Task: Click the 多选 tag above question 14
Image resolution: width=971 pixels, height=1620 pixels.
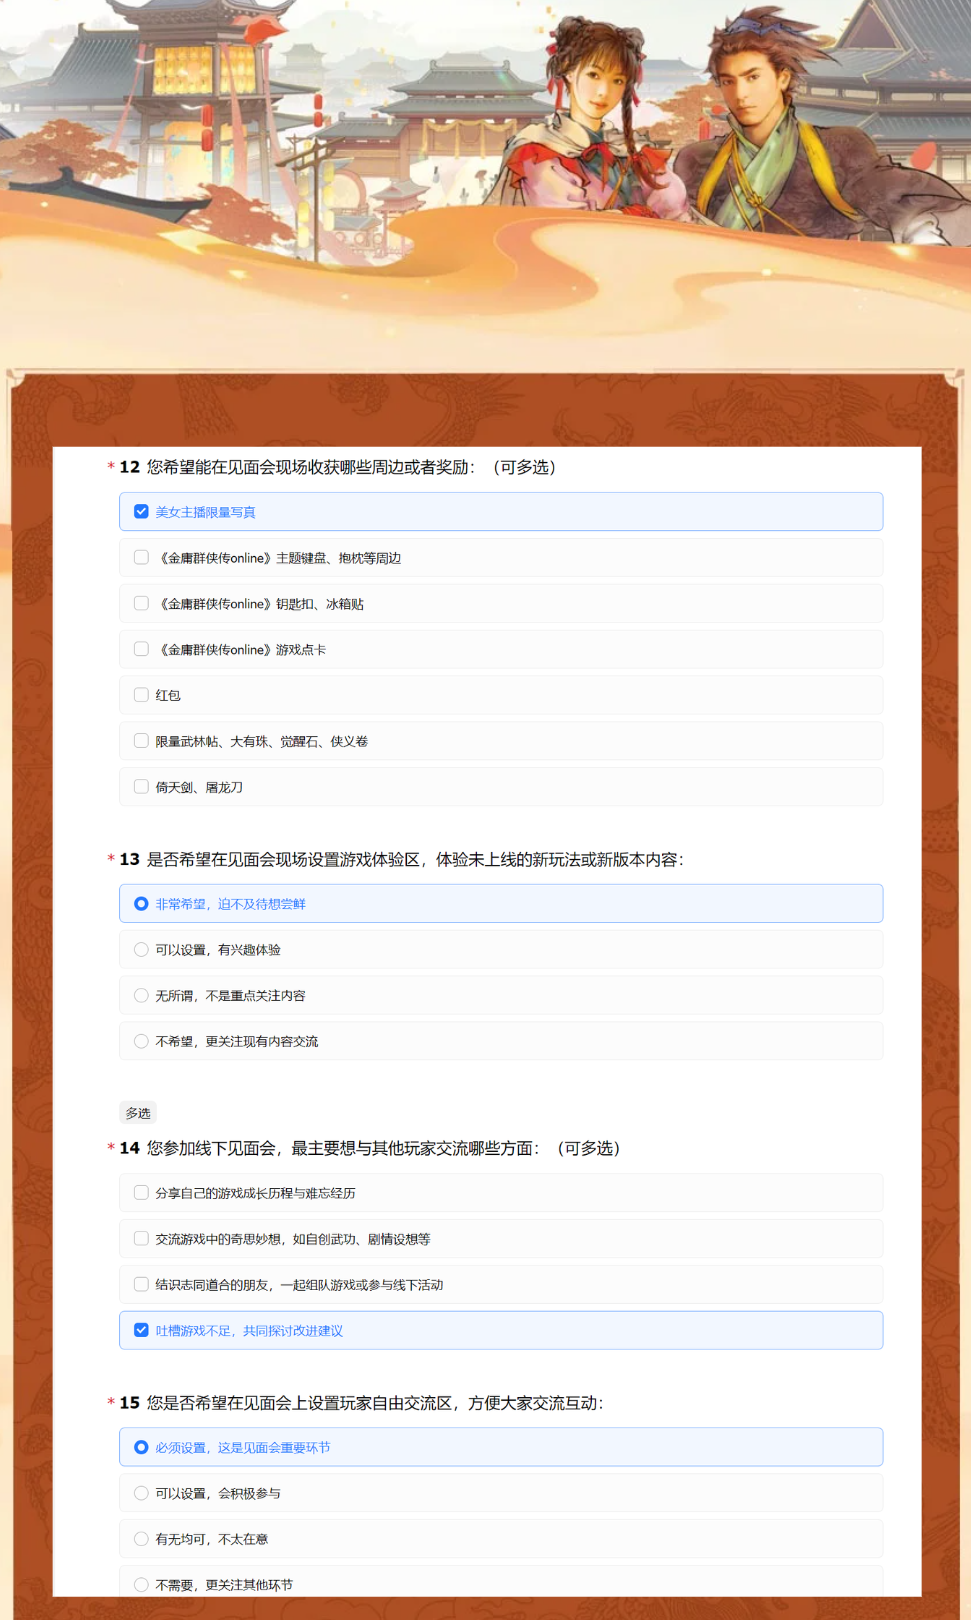Action: point(138,1113)
